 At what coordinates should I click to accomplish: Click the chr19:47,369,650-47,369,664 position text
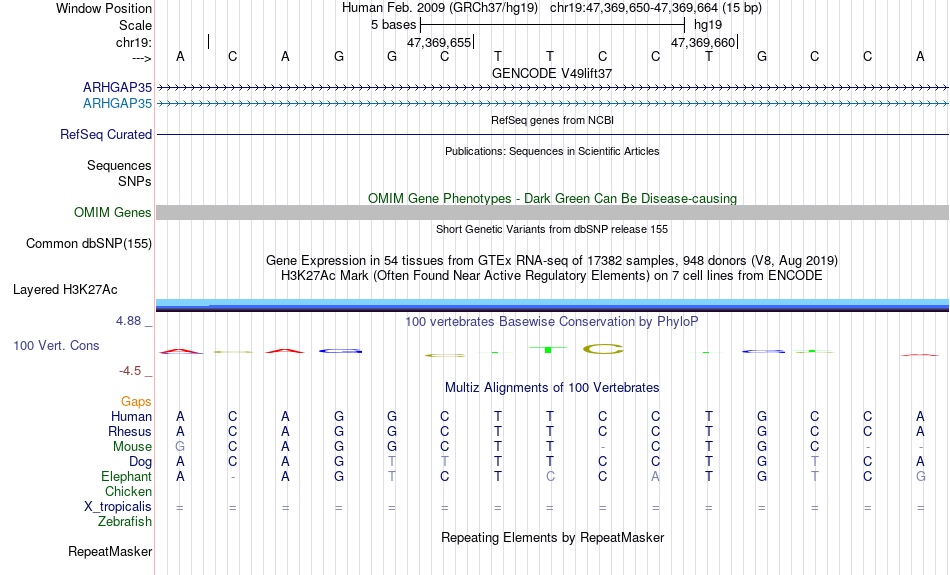pos(634,8)
